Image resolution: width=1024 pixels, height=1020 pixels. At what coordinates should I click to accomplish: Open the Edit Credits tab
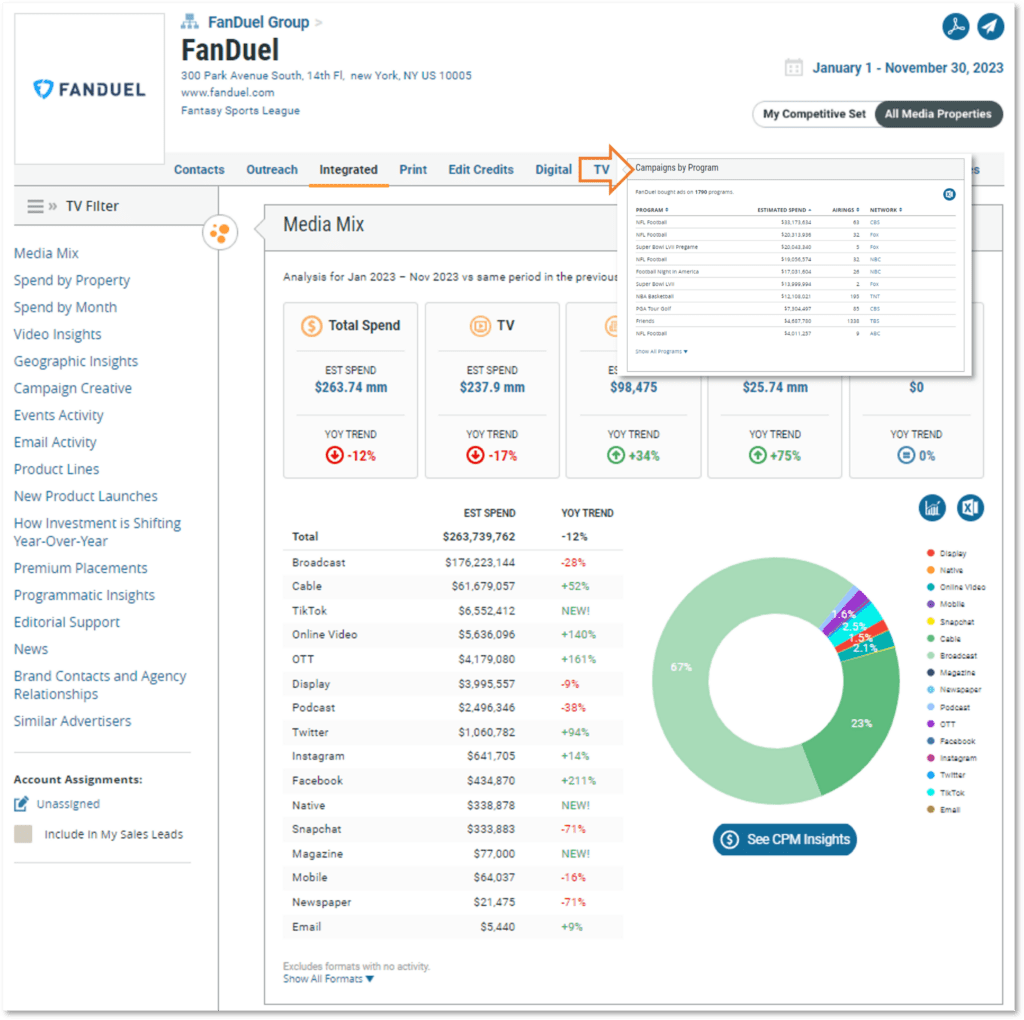[x=481, y=170]
